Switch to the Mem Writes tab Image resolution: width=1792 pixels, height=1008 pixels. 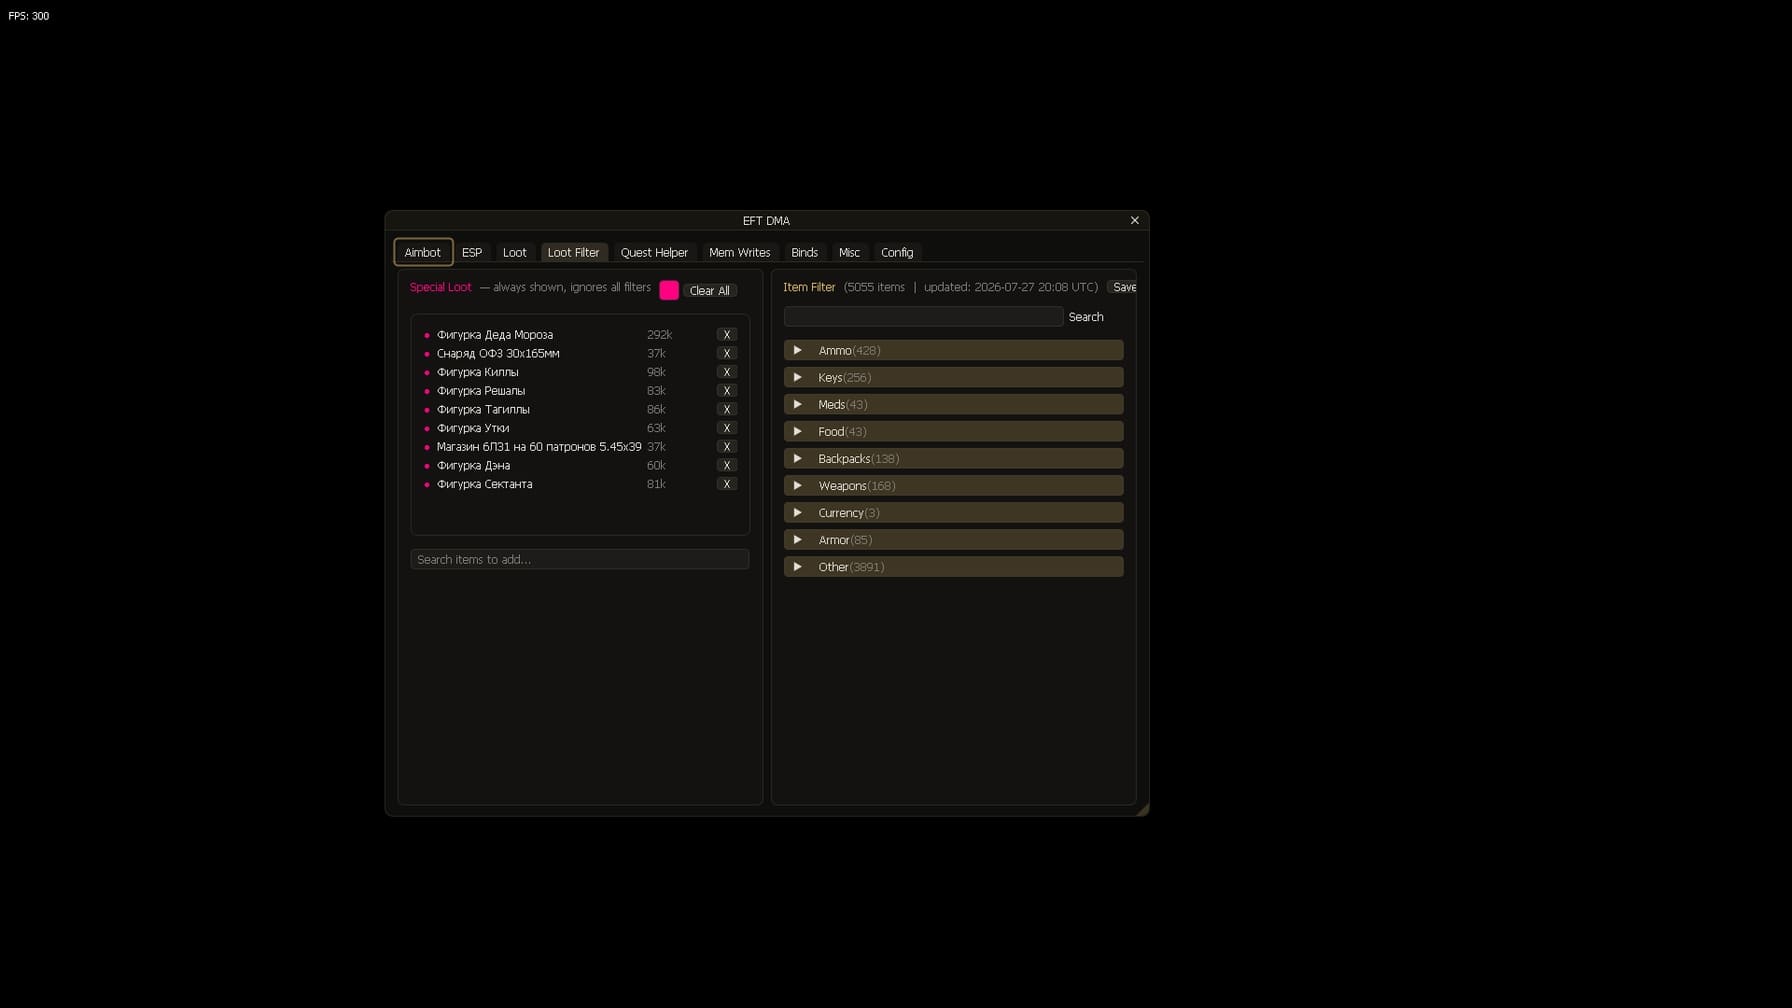pyautogui.click(x=739, y=252)
